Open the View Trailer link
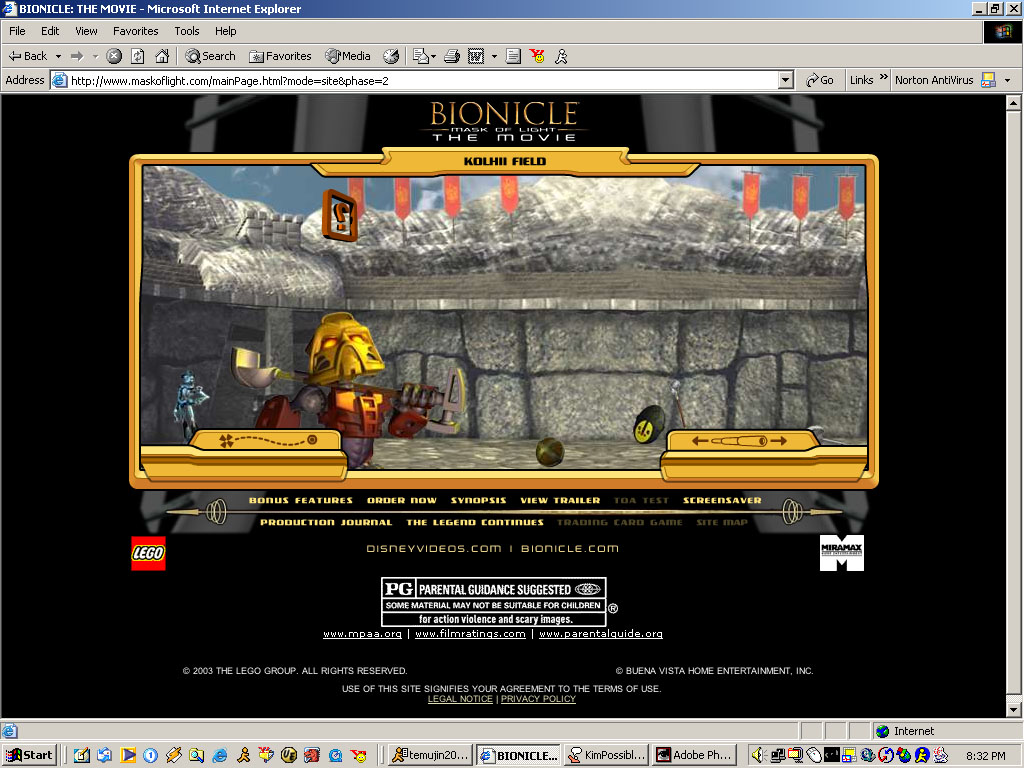Screen dimensions: 1024x768 point(560,500)
